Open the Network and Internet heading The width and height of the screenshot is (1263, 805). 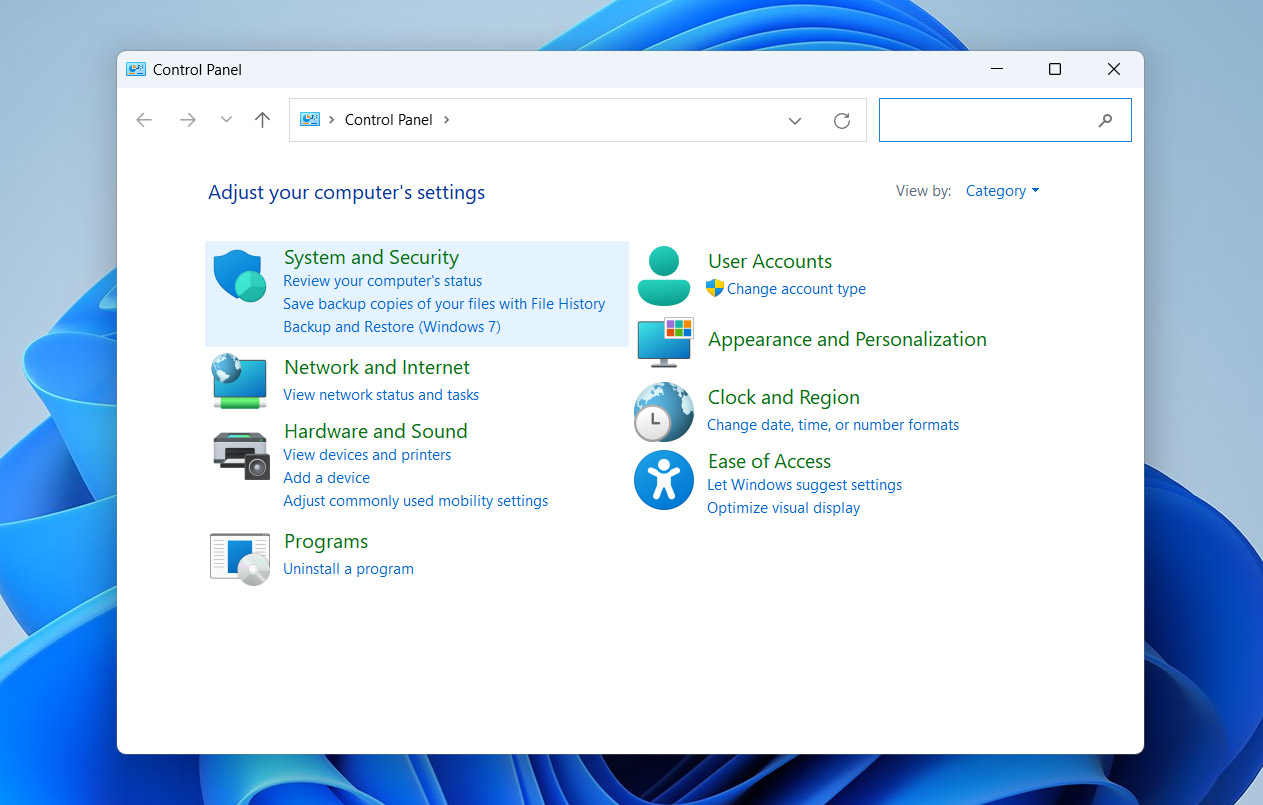377,367
